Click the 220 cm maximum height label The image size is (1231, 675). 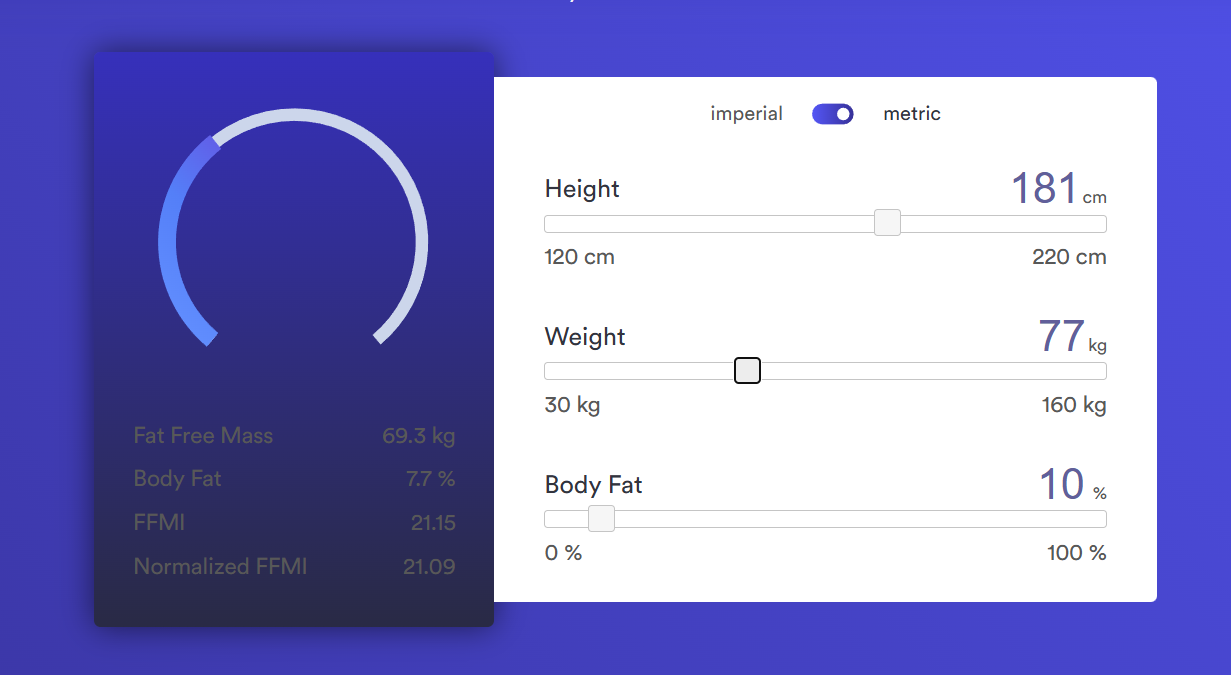(x=1069, y=257)
